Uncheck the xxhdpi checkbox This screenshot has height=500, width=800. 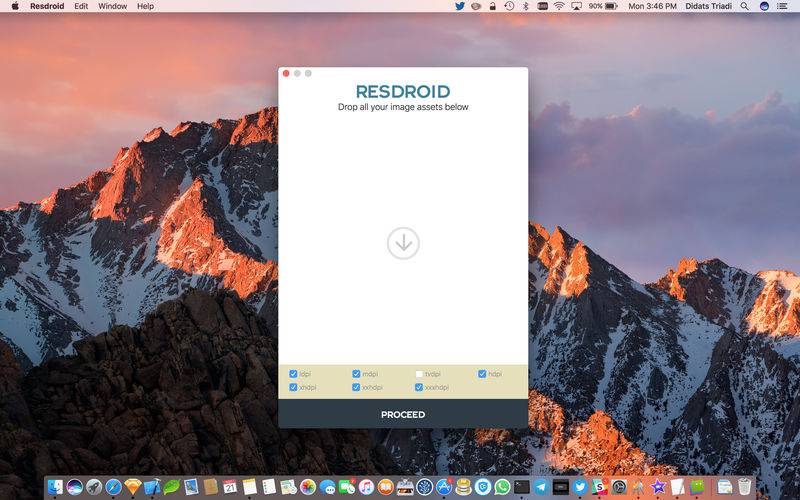click(x=356, y=387)
